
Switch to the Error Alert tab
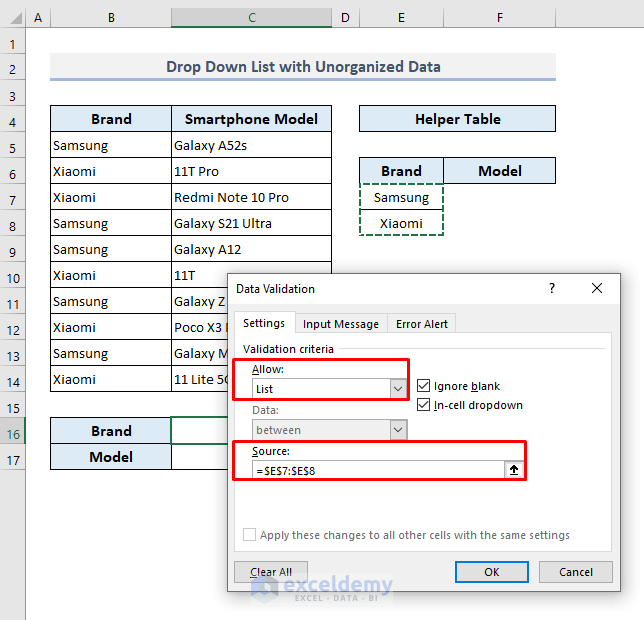point(421,324)
